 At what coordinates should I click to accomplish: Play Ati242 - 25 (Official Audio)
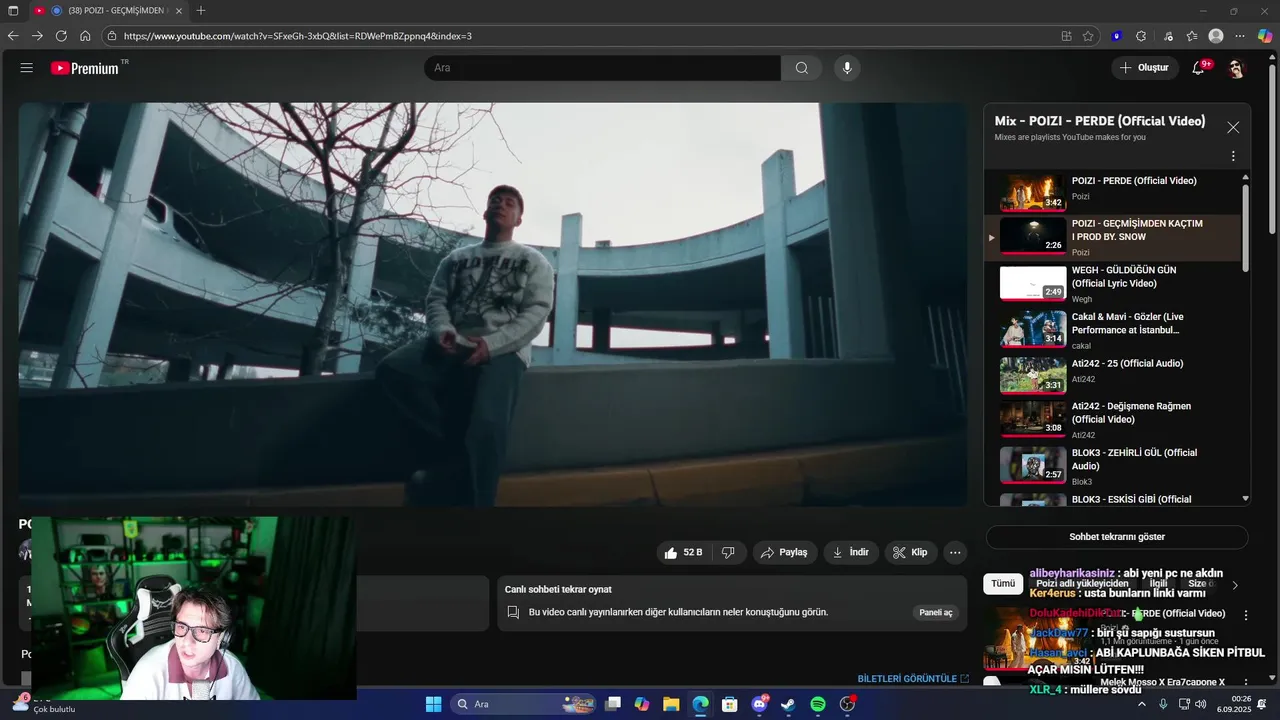point(1112,376)
